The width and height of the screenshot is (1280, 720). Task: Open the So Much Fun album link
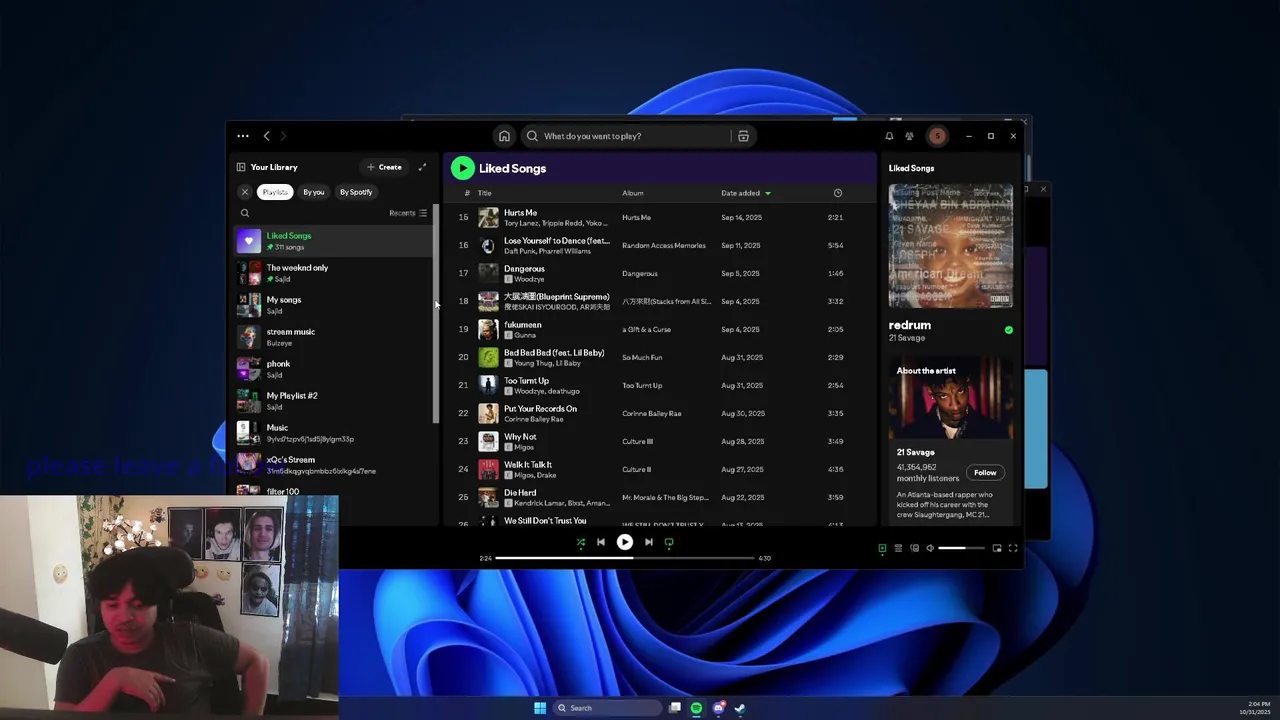click(x=642, y=357)
